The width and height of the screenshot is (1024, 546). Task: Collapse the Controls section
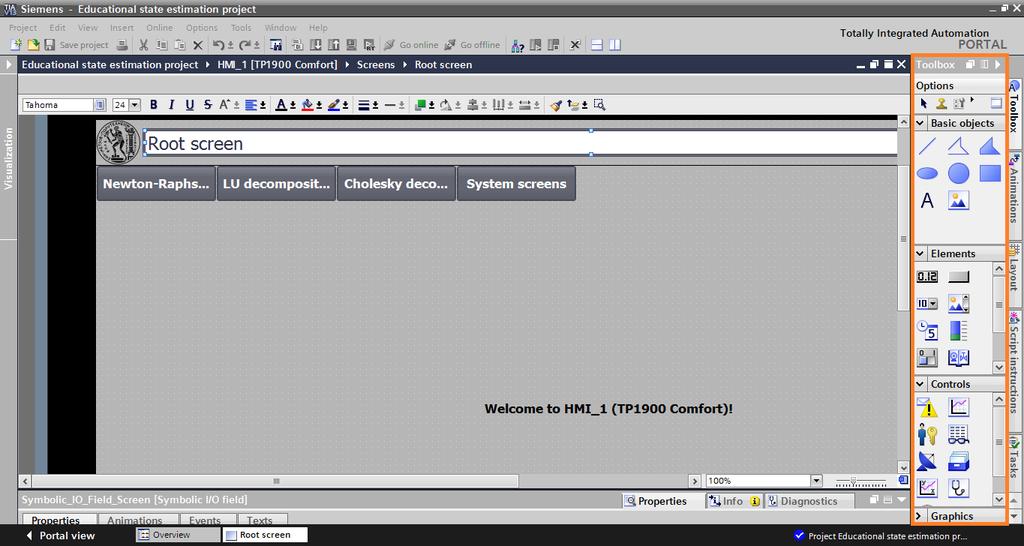tap(920, 384)
